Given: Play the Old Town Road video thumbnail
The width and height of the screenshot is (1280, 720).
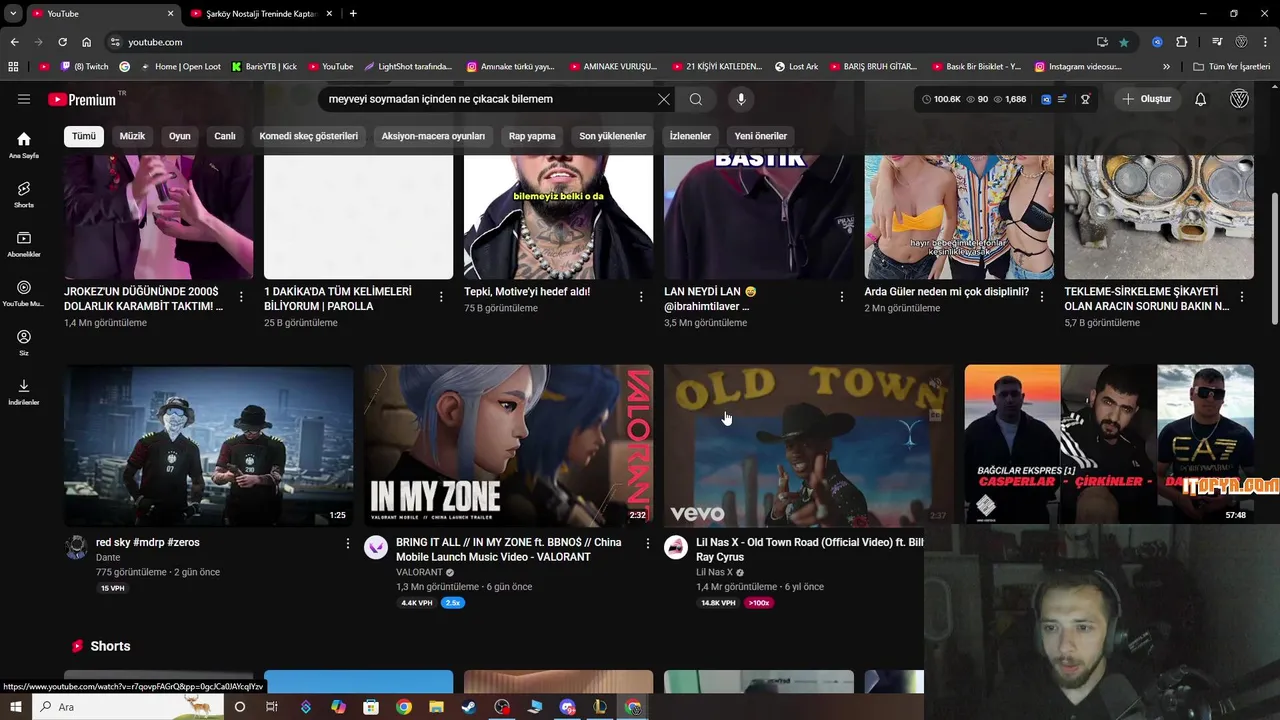Looking at the screenshot, I should click(x=808, y=445).
